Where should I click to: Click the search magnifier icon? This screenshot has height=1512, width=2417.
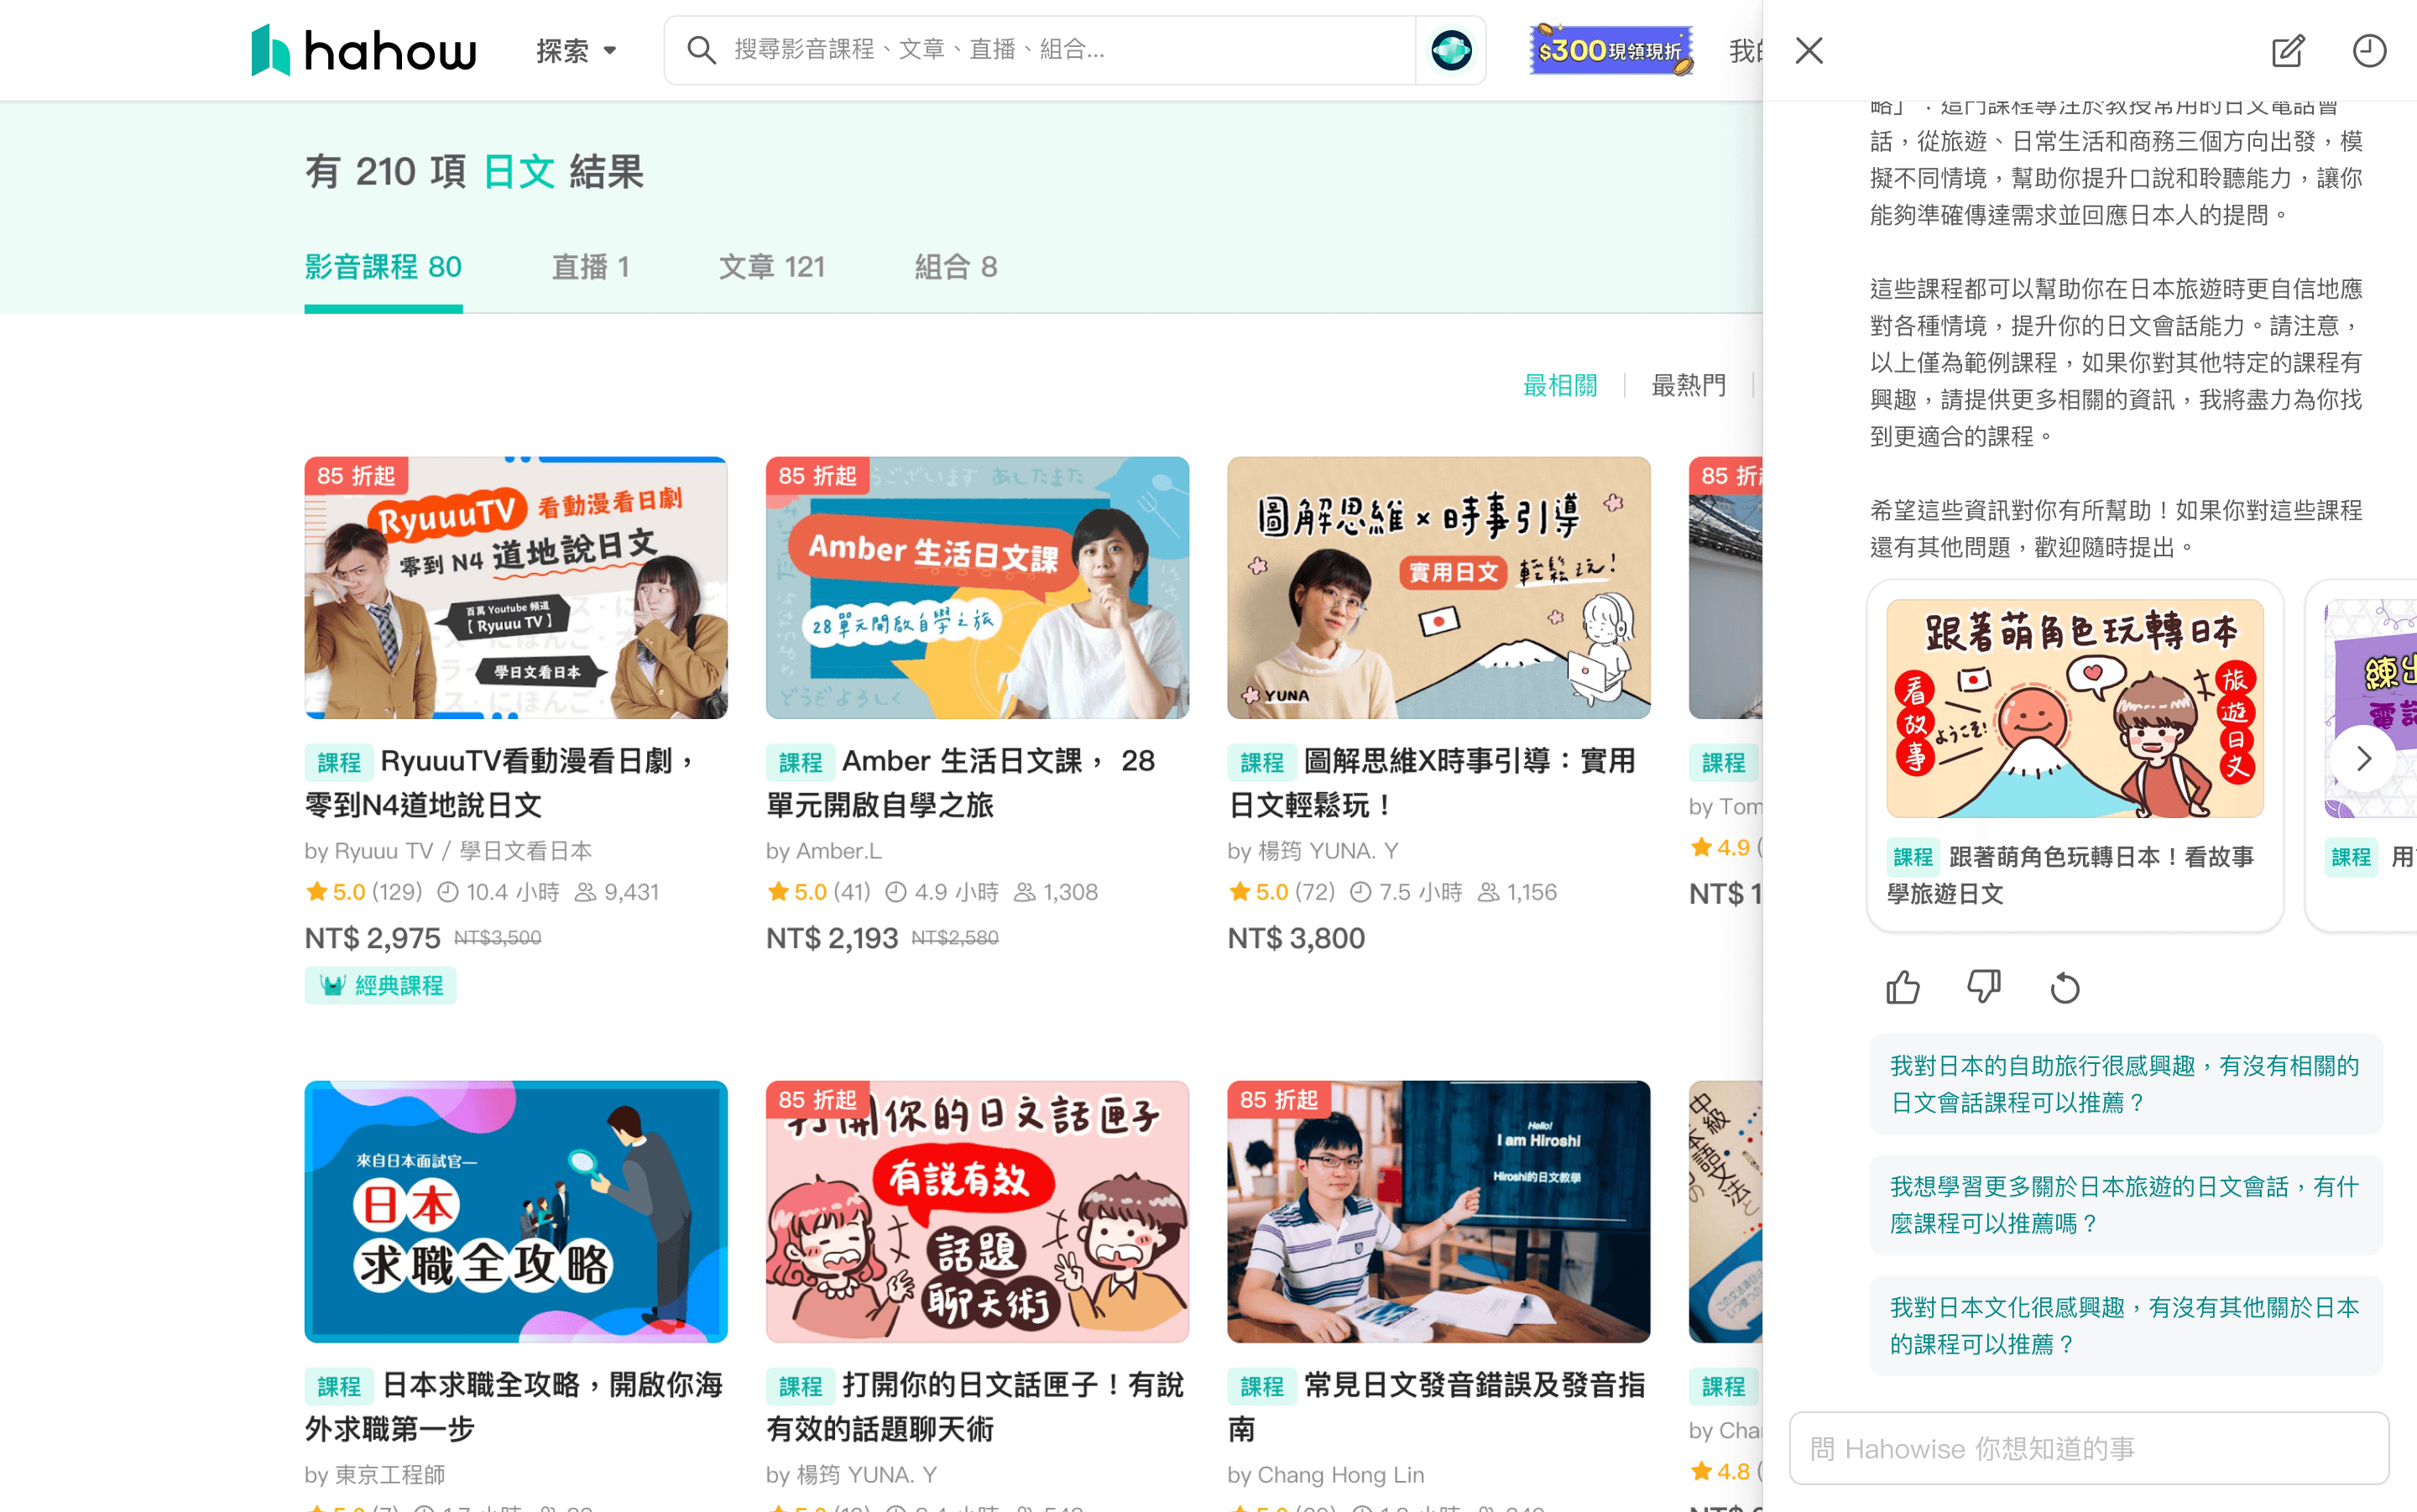point(702,50)
